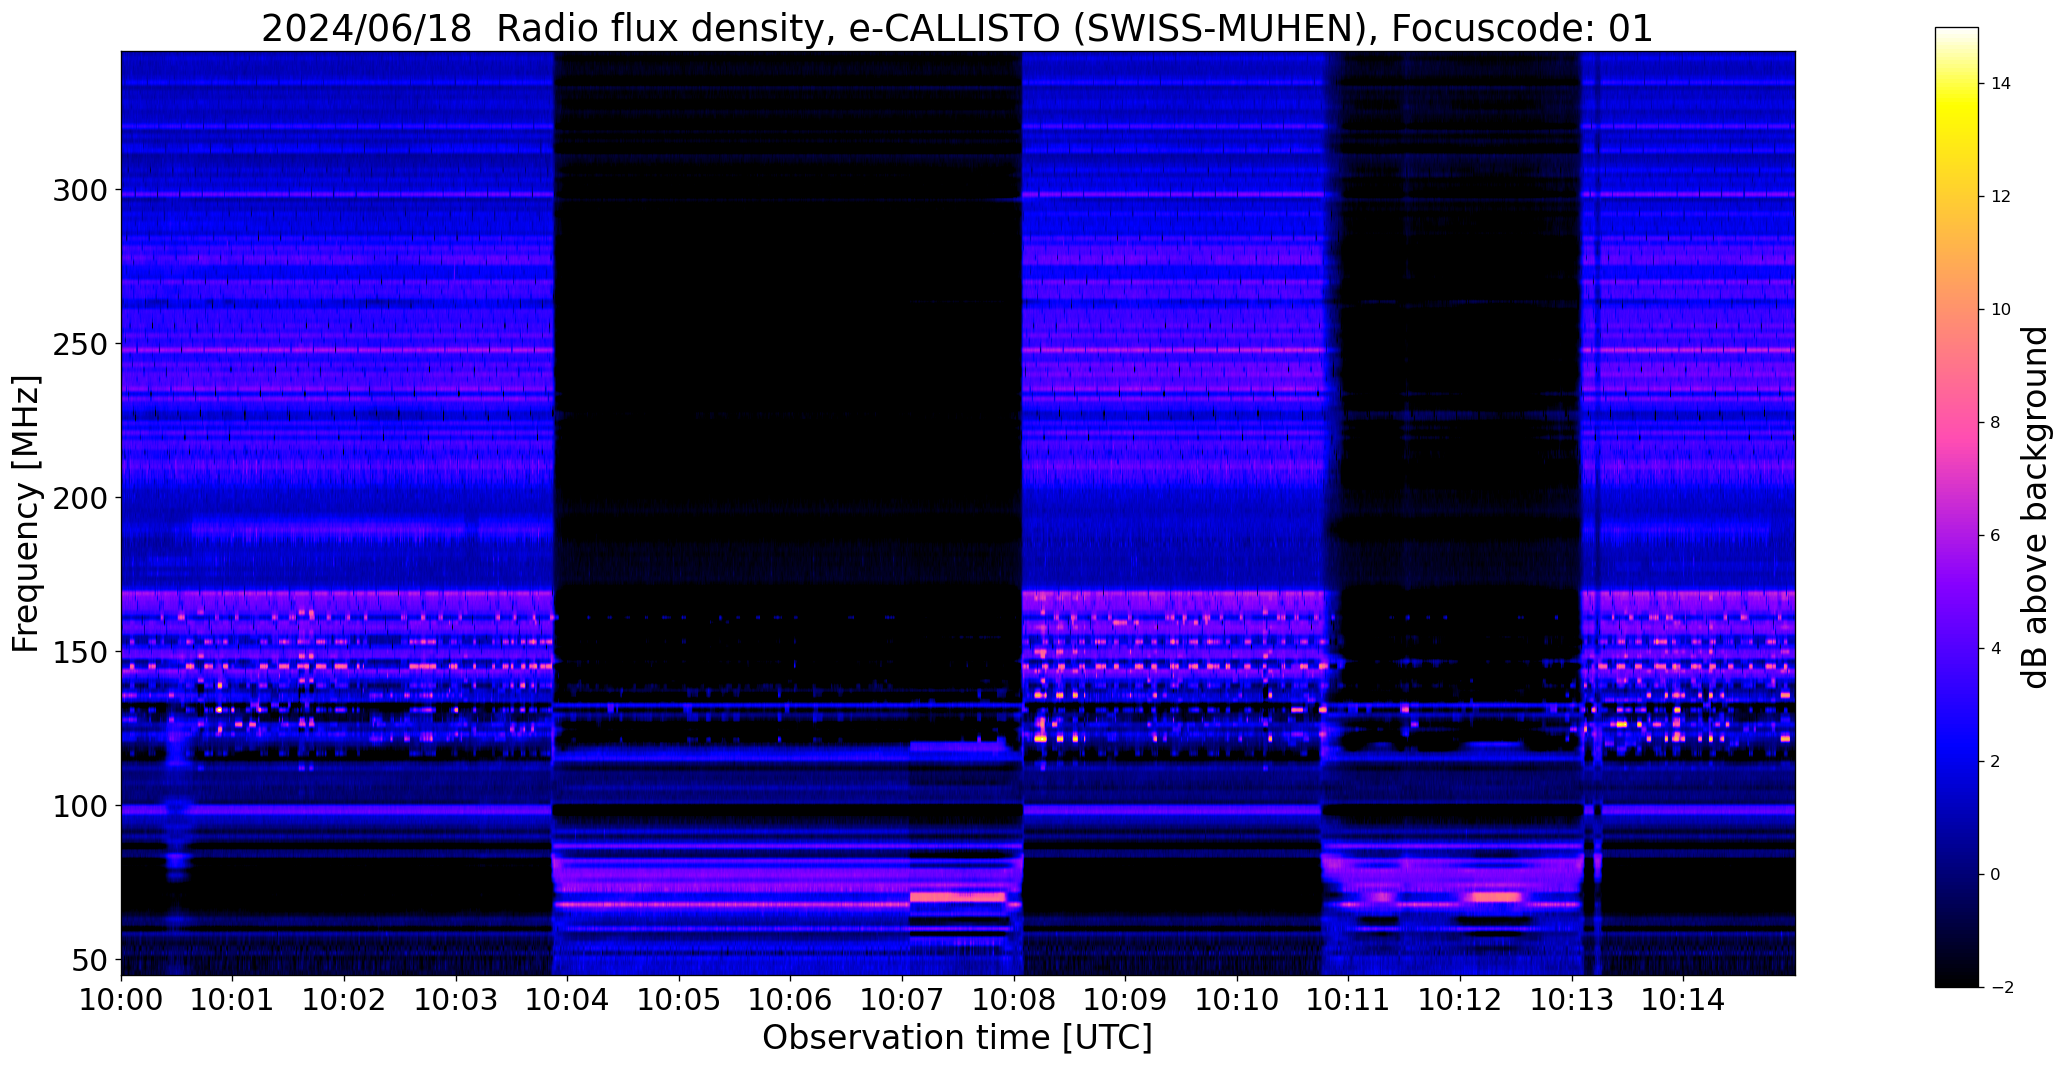Click the 10:13 time tick label
The image size is (2066, 1067).
[1572, 998]
